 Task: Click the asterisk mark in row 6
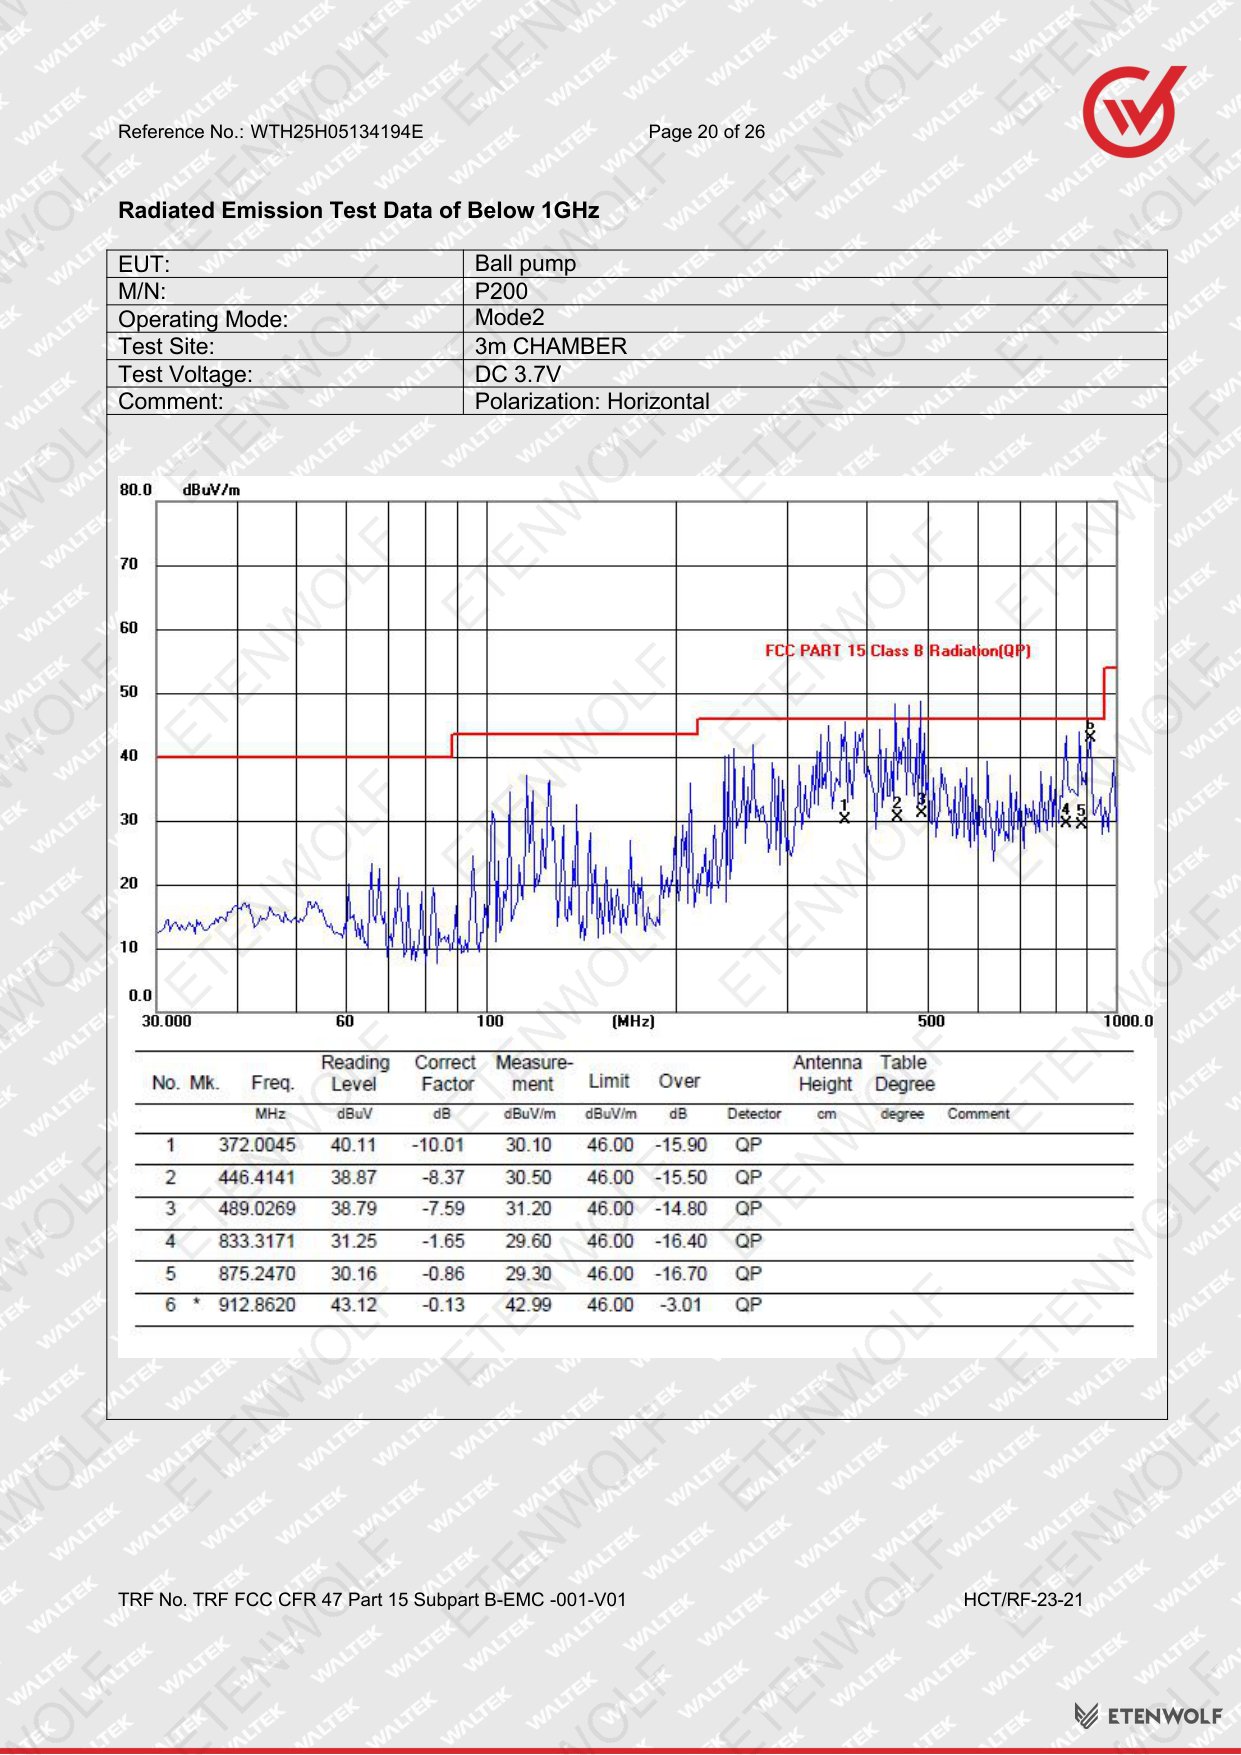[196, 1303]
